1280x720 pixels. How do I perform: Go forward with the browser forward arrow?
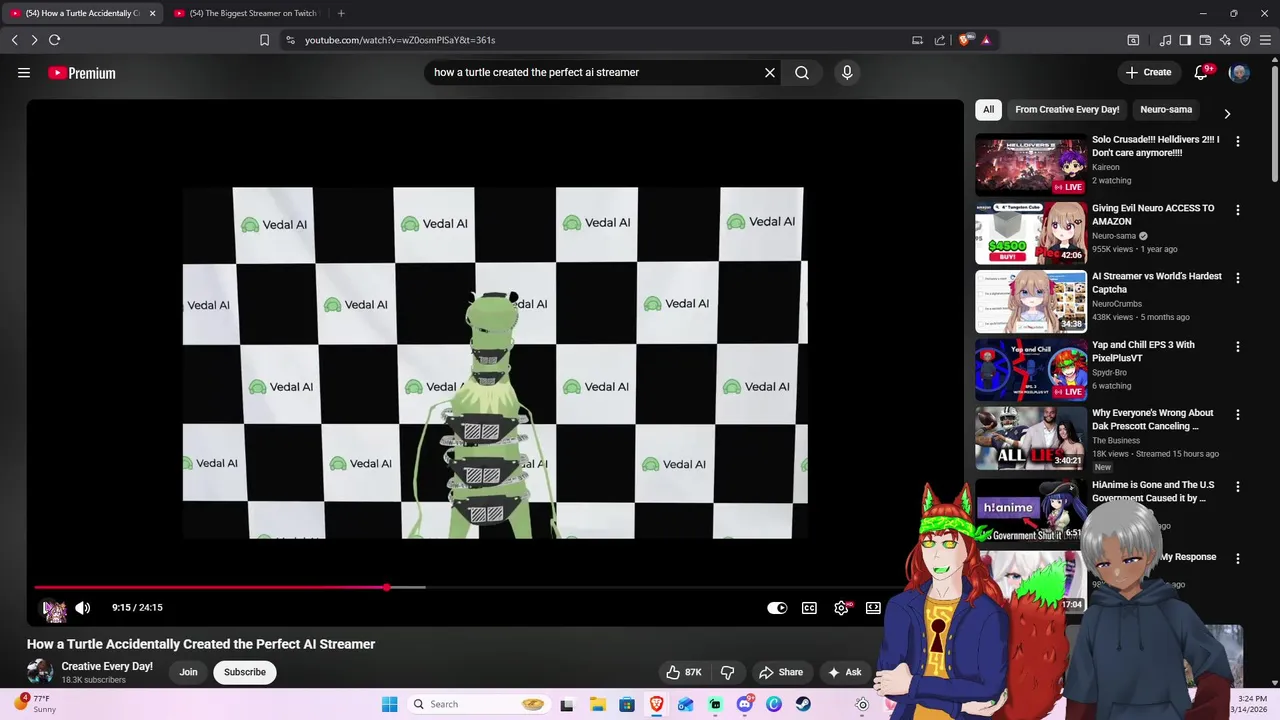(34, 40)
